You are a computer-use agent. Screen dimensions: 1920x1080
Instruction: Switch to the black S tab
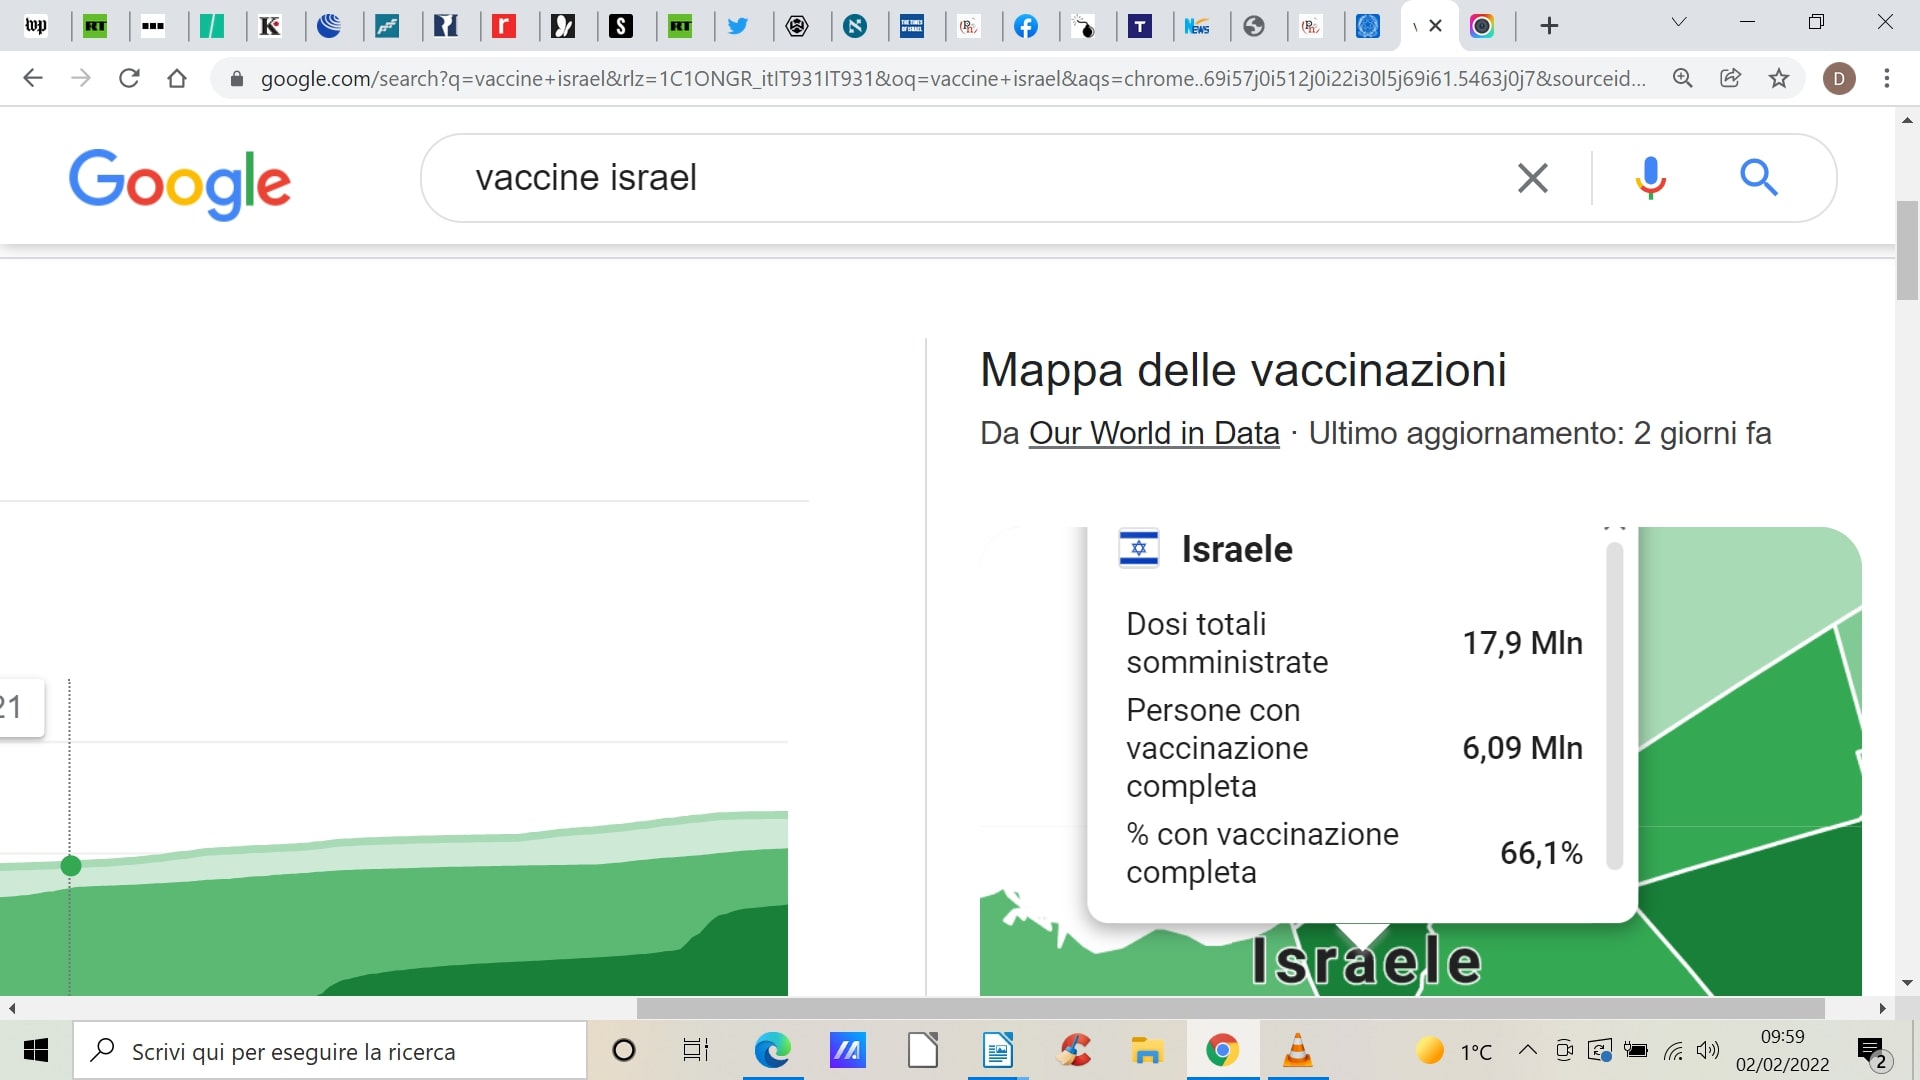coord(621,26)
